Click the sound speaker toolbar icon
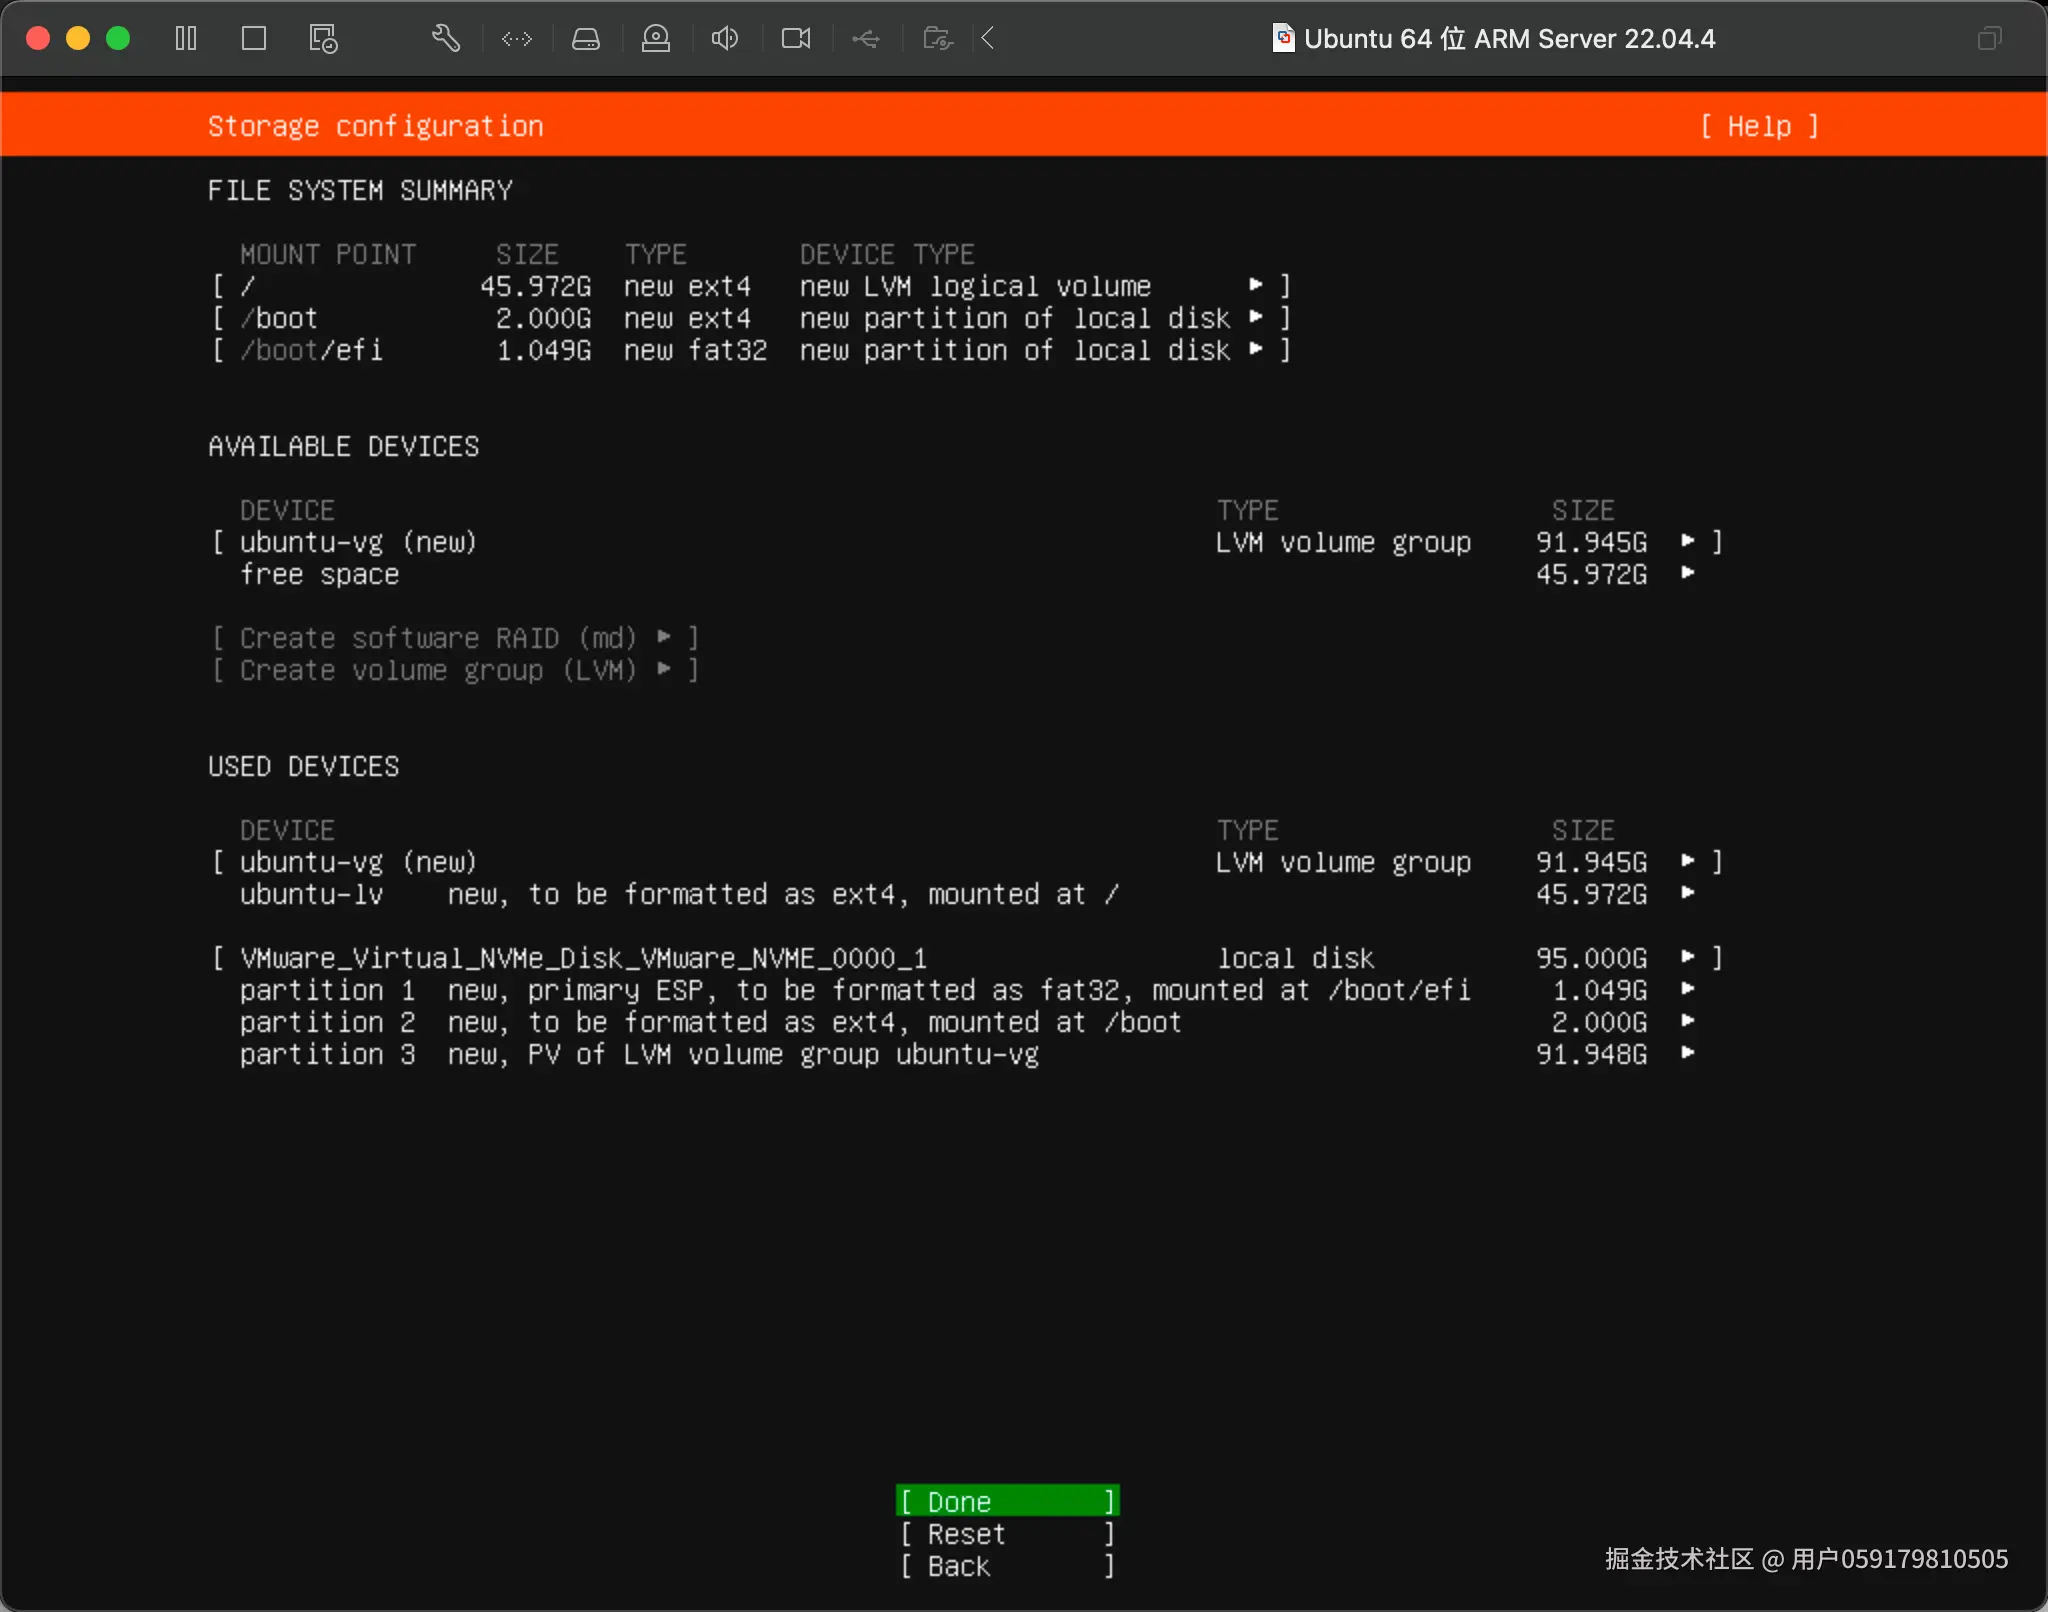2048x1612 pixels. click(x=725, y=39)
